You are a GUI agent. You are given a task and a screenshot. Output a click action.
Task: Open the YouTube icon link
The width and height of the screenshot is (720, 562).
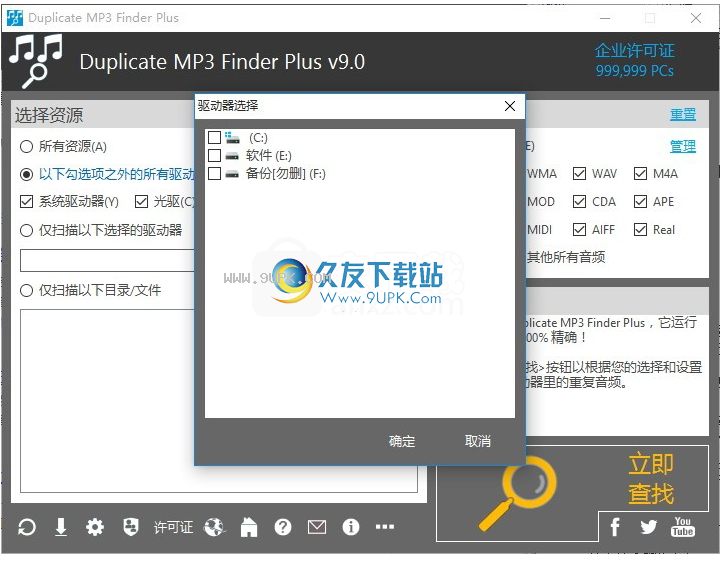coord(682,527)
